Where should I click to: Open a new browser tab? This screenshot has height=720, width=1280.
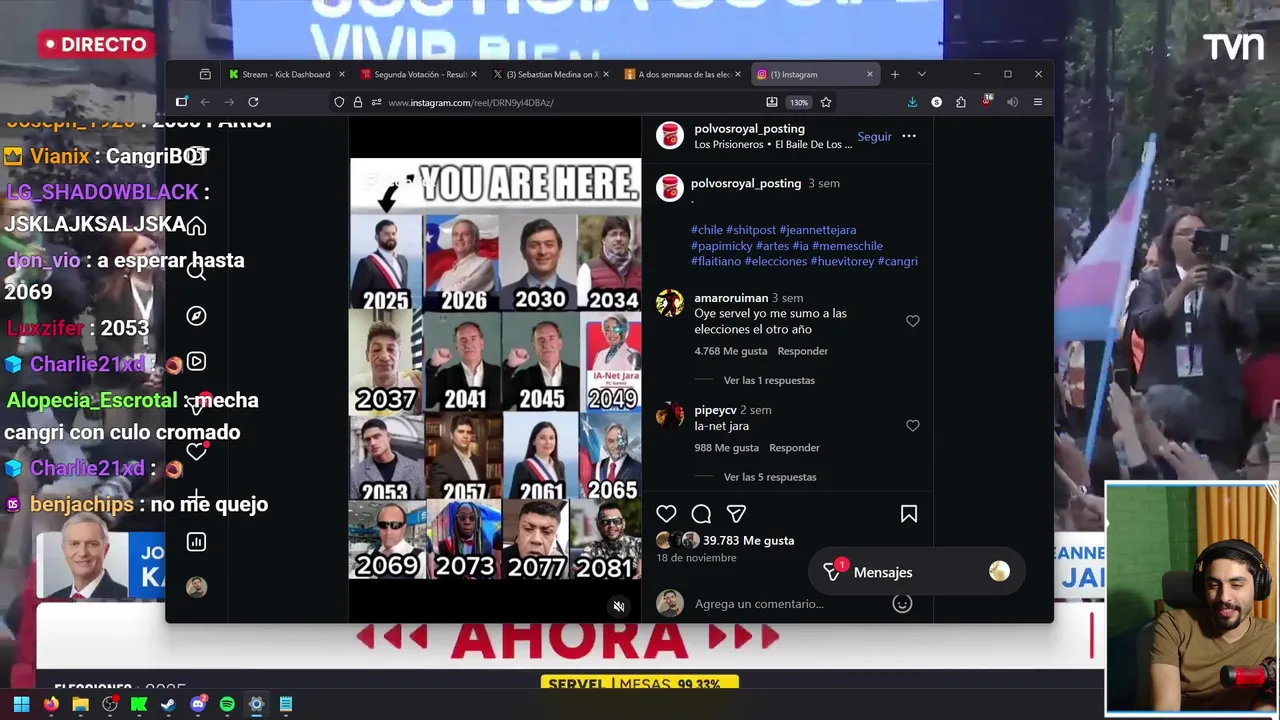pos(895,74)
